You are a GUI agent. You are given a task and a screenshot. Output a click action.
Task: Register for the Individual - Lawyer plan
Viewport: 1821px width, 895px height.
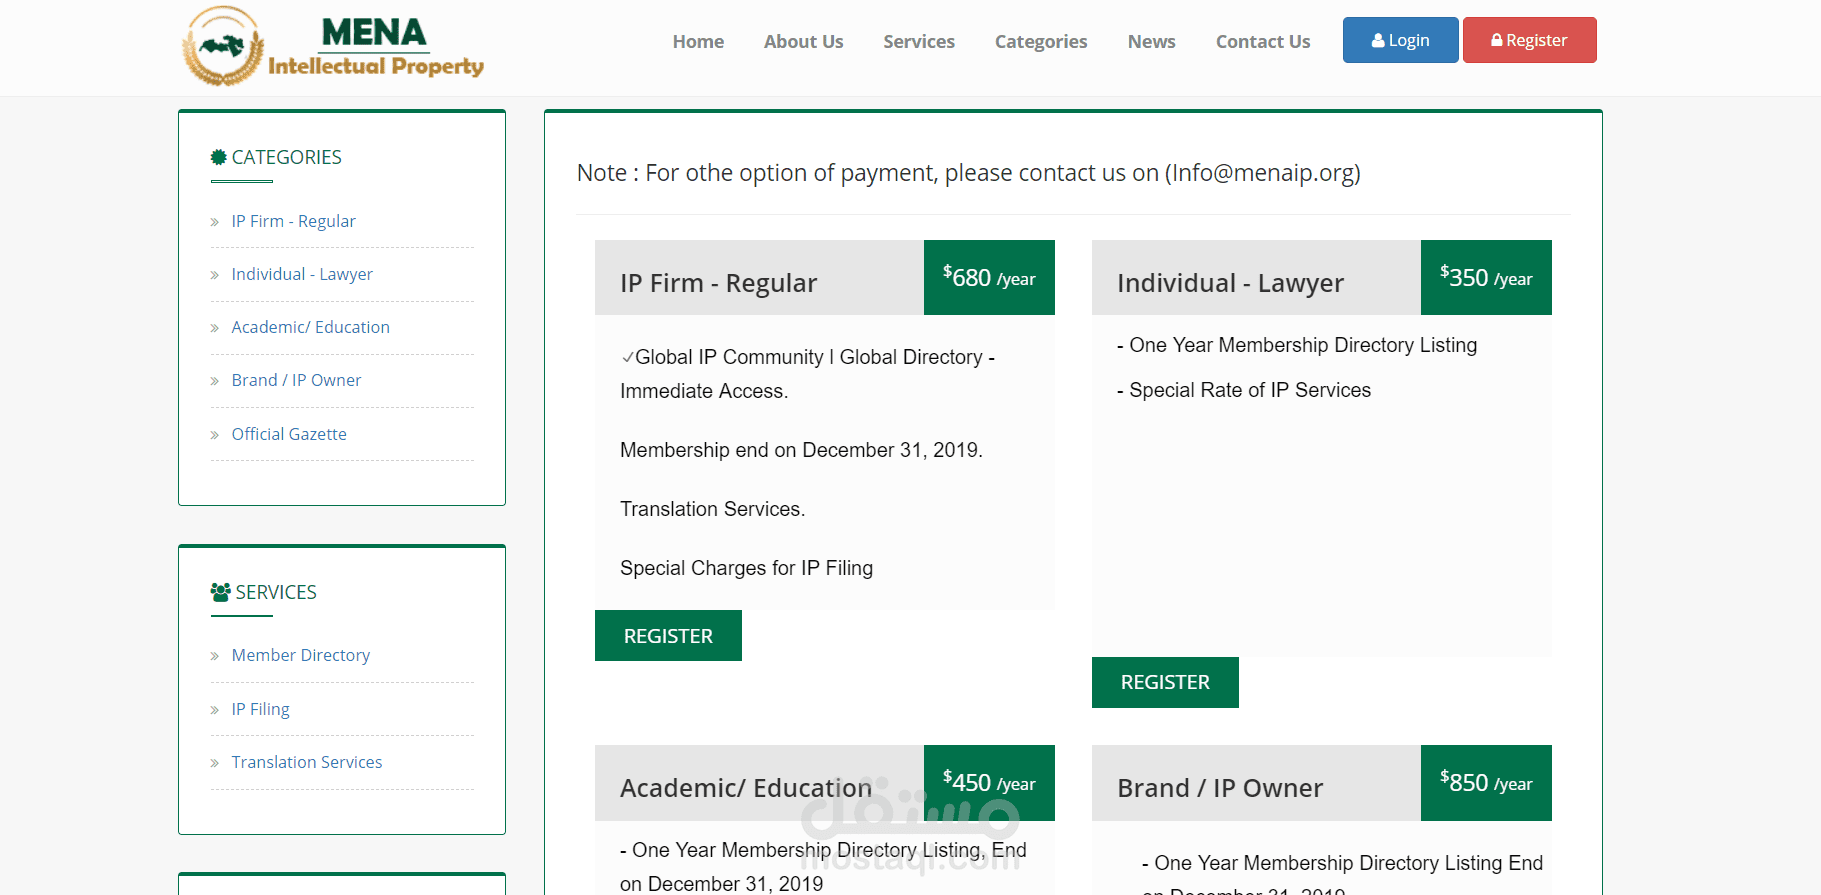coord(1165,682)
